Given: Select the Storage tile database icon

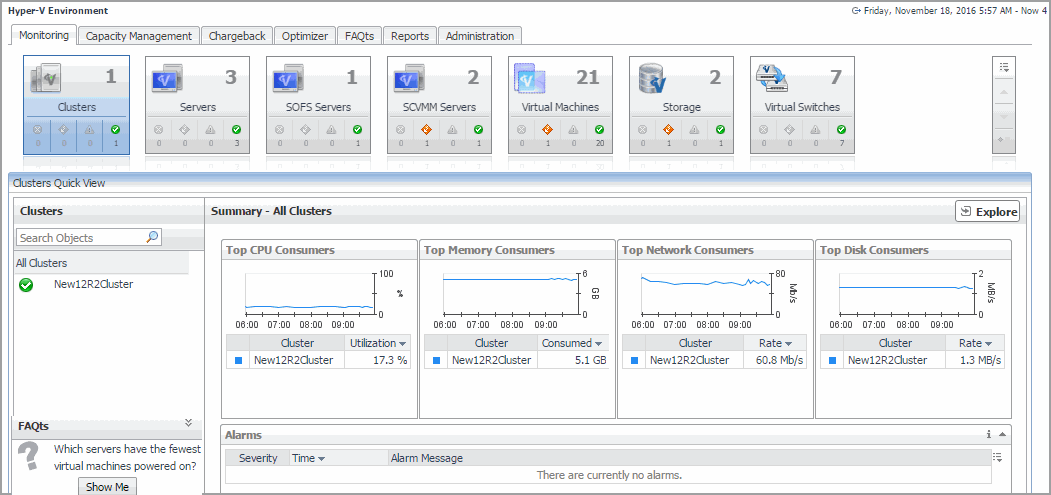Looking at the screenshot, I should (652, 78).
